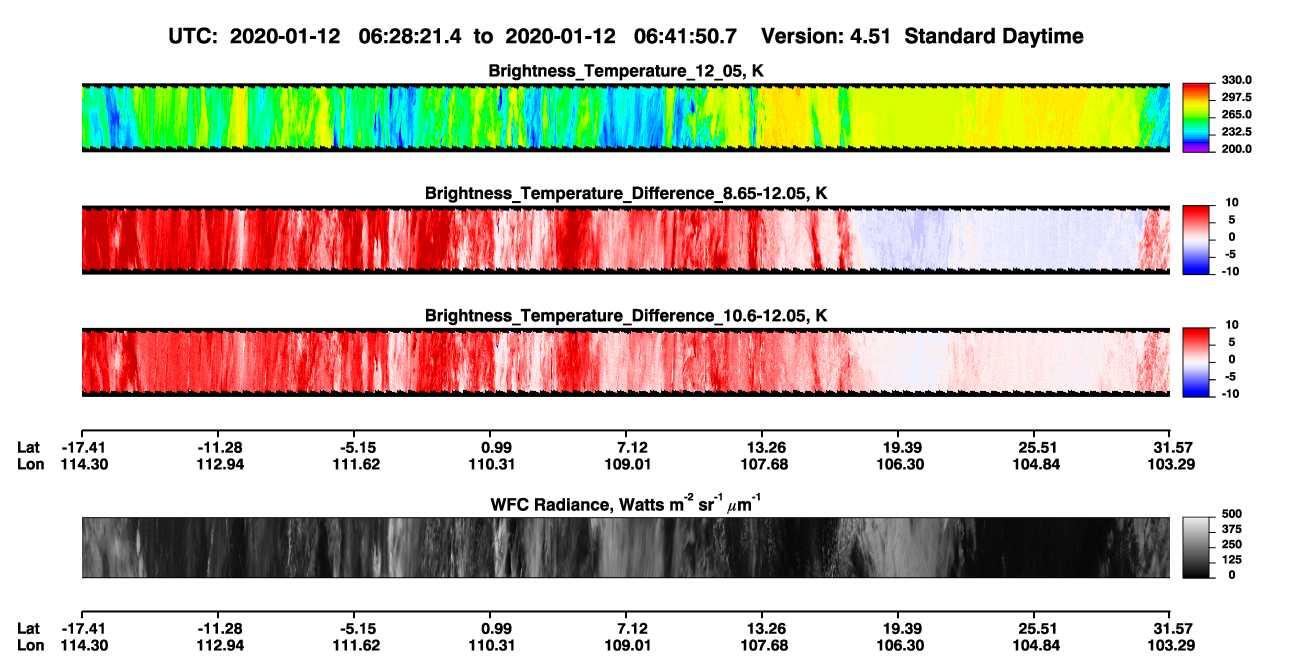
Task: Select the 375 label on the WFC colorbar
Action: [x=1230, y=529]
